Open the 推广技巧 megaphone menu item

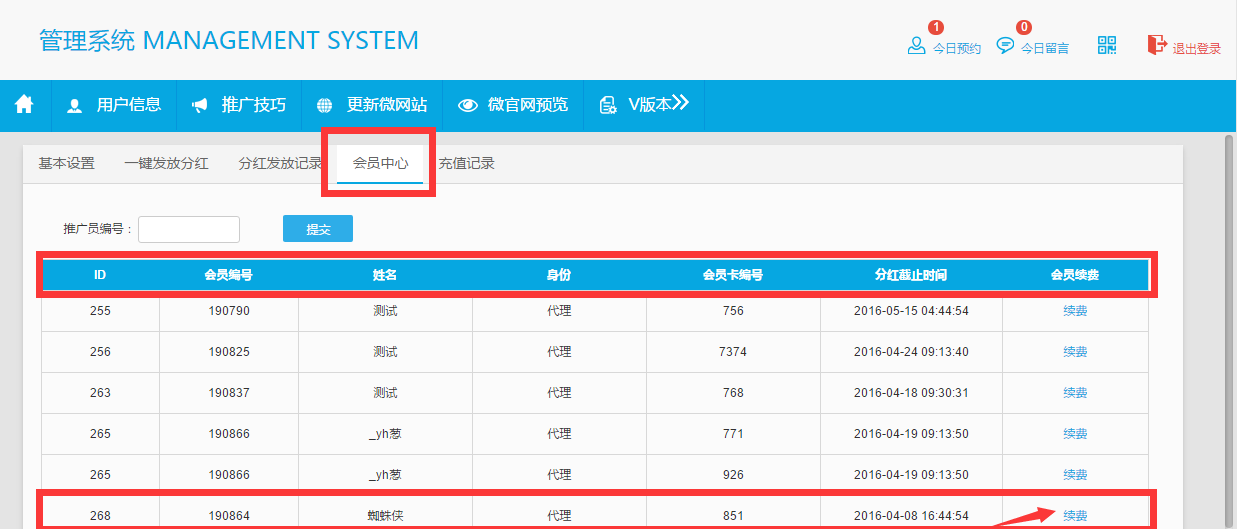tap(239, 105)
